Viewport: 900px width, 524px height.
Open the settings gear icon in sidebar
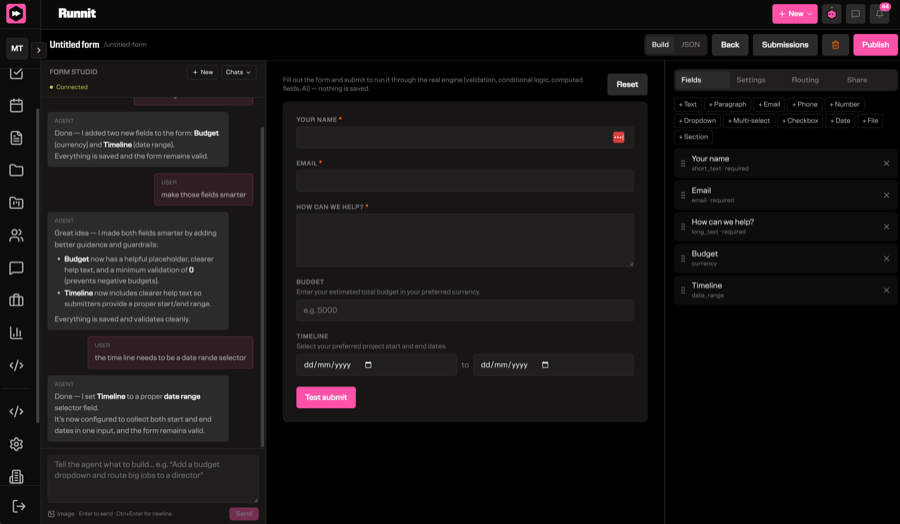point(16,444)
